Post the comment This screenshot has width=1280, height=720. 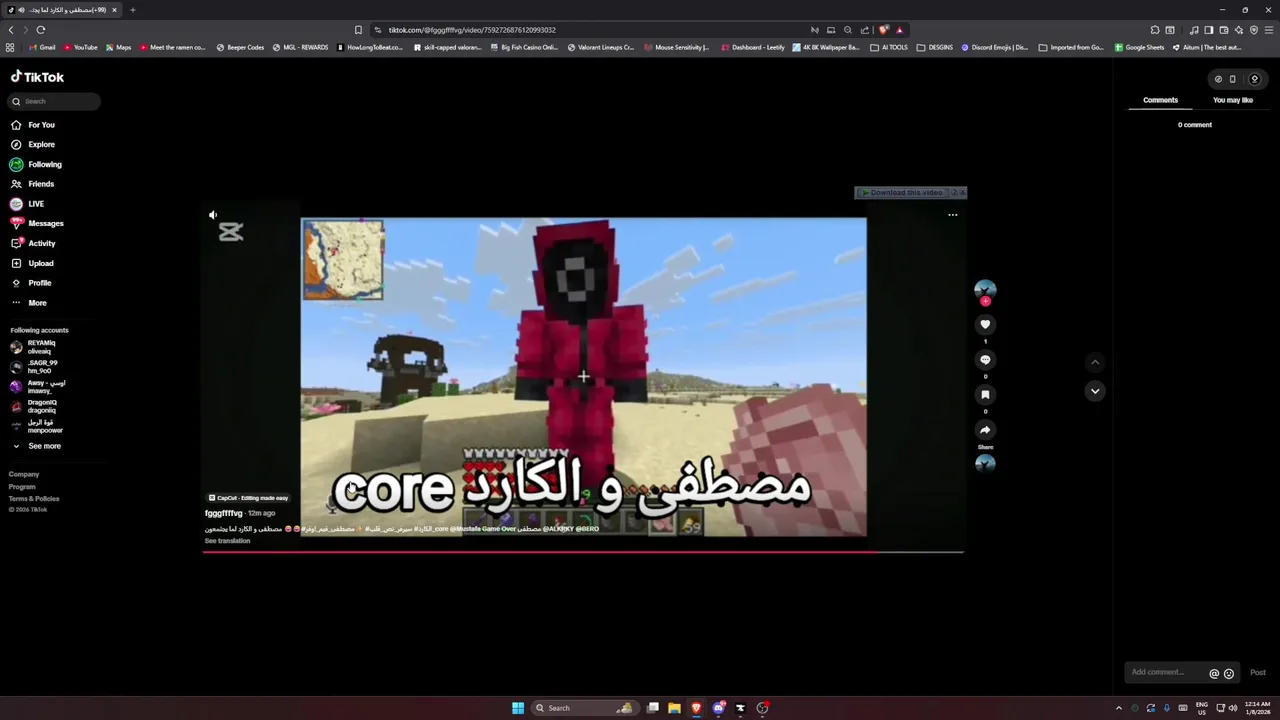[x=1258, y=673]
